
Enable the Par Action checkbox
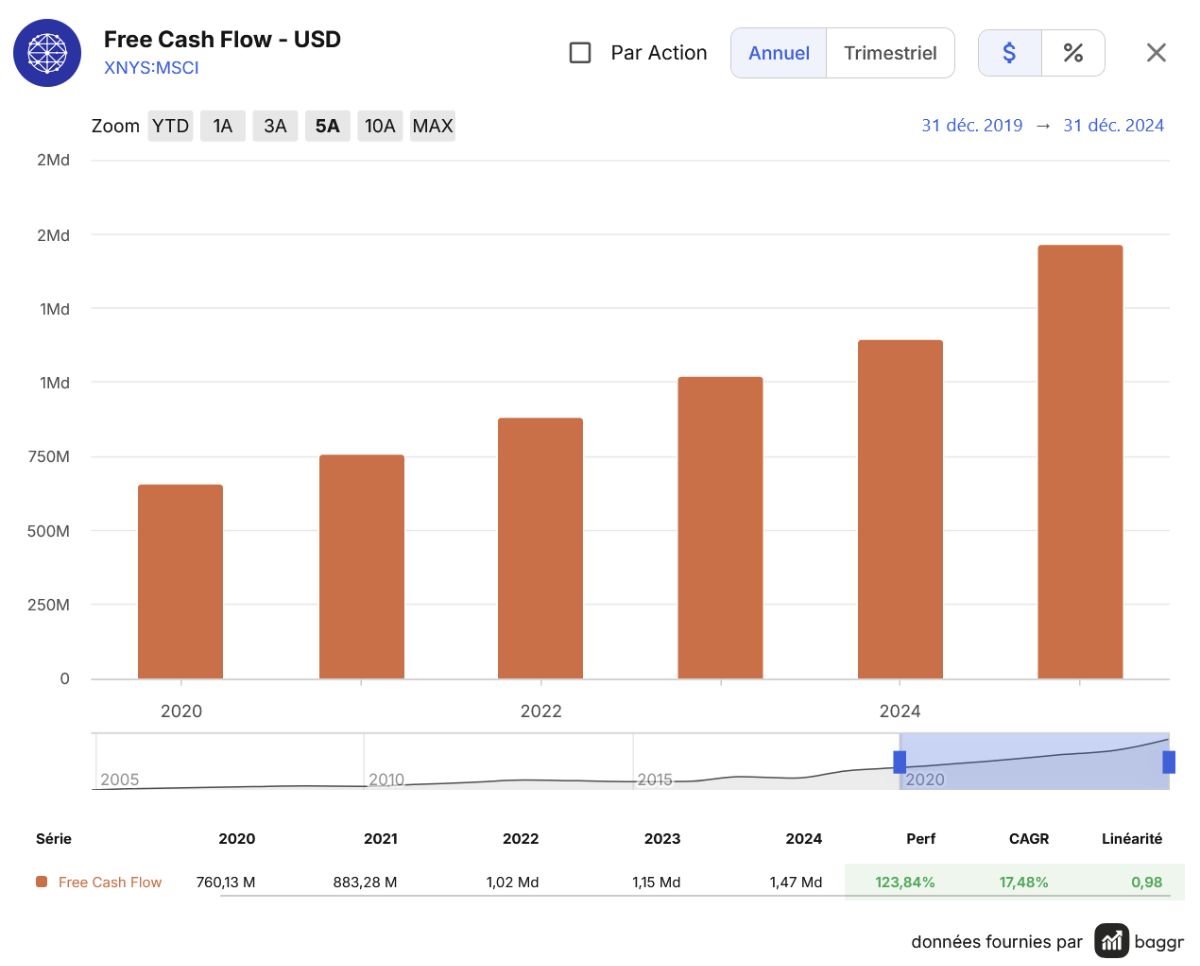[x=580, y=53]
